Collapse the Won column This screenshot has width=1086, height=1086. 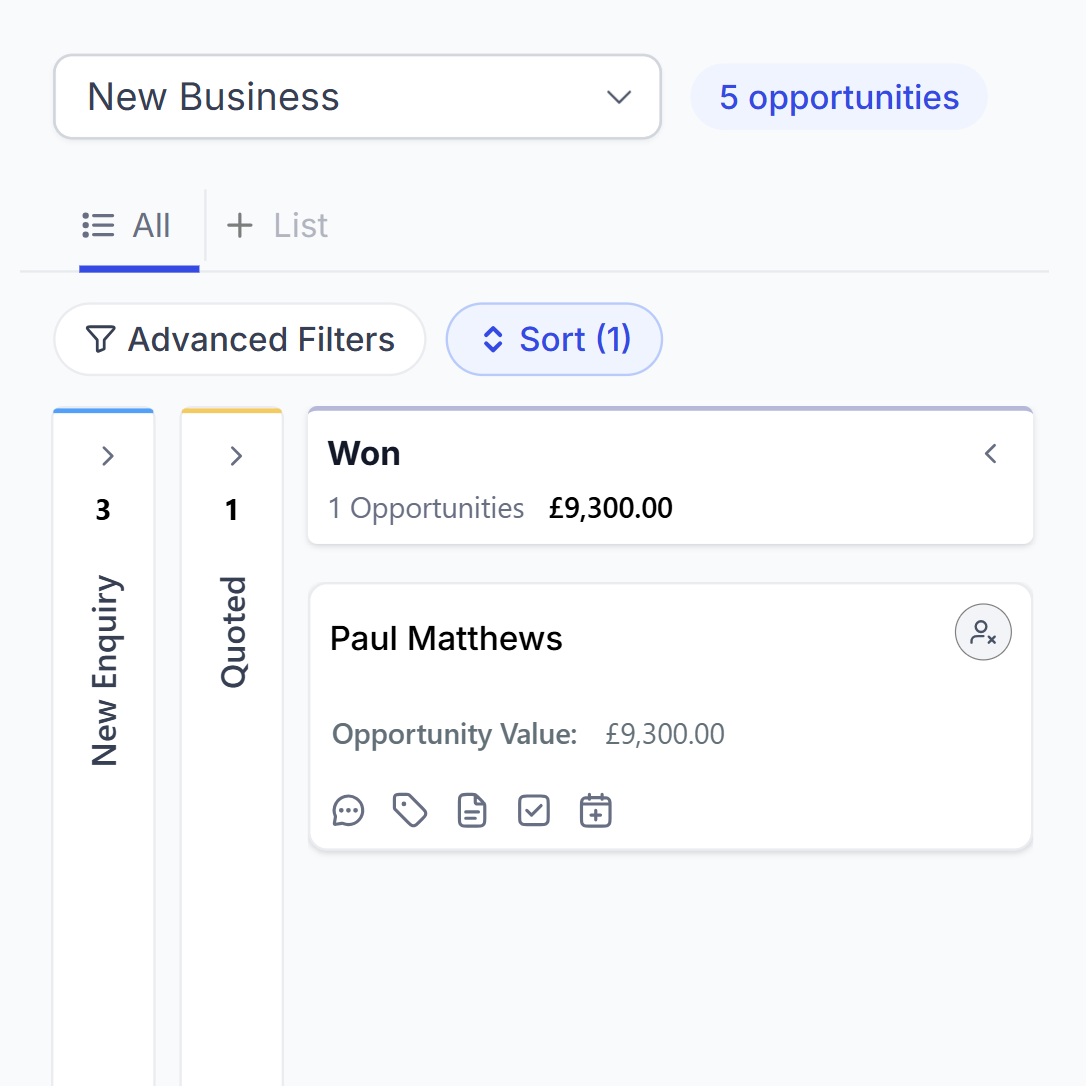991,454
